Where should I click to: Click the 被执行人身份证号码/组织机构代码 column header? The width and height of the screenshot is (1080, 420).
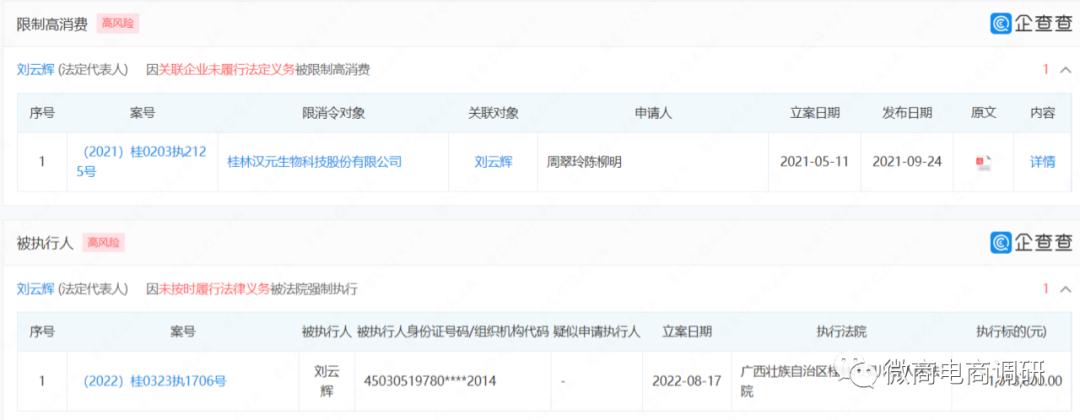tap(453, 332)
